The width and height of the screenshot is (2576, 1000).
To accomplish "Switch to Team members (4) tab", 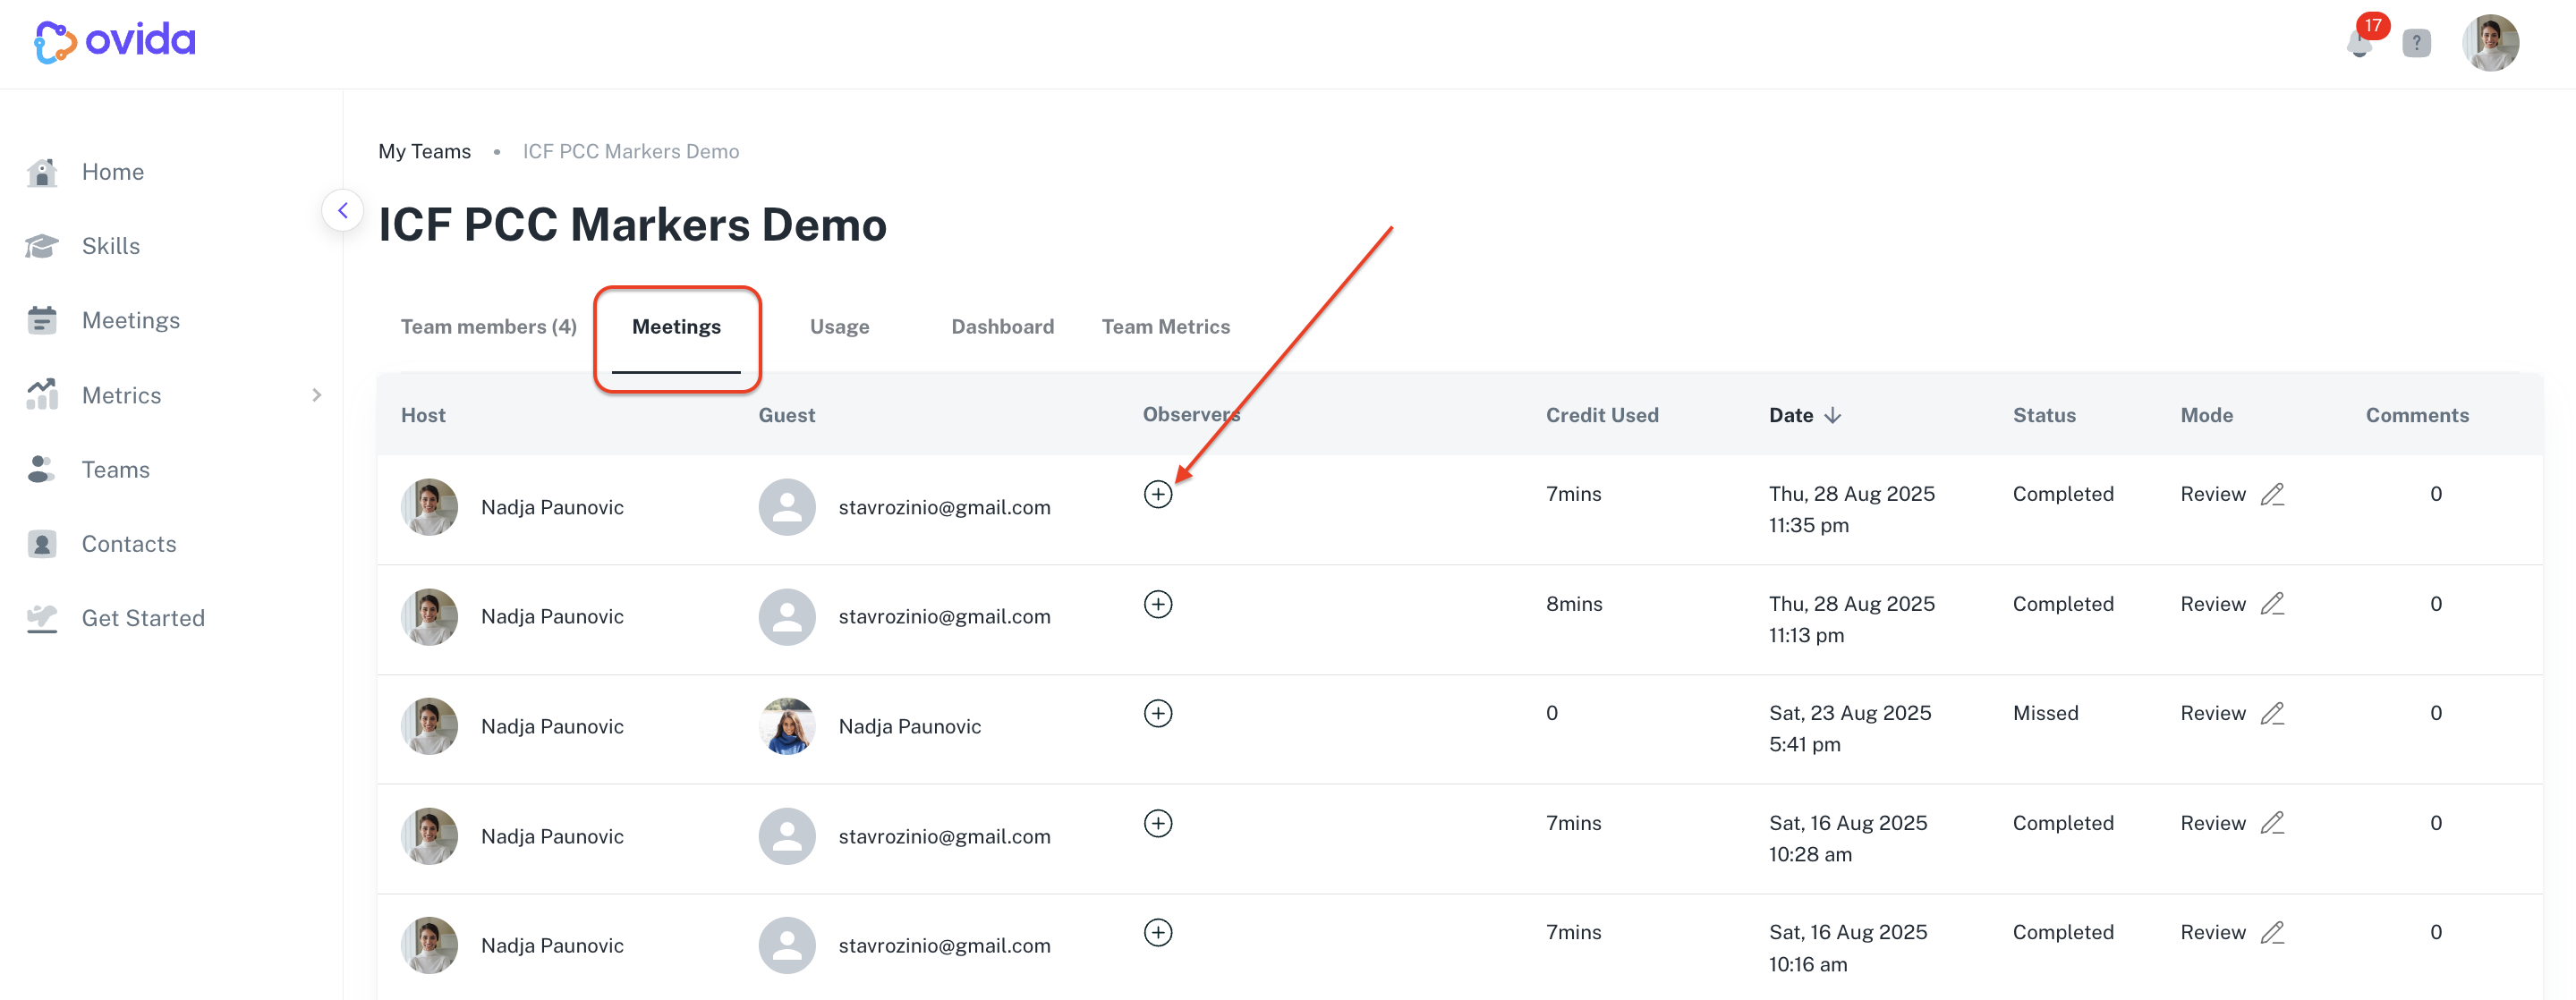I will tap(489, 327).
